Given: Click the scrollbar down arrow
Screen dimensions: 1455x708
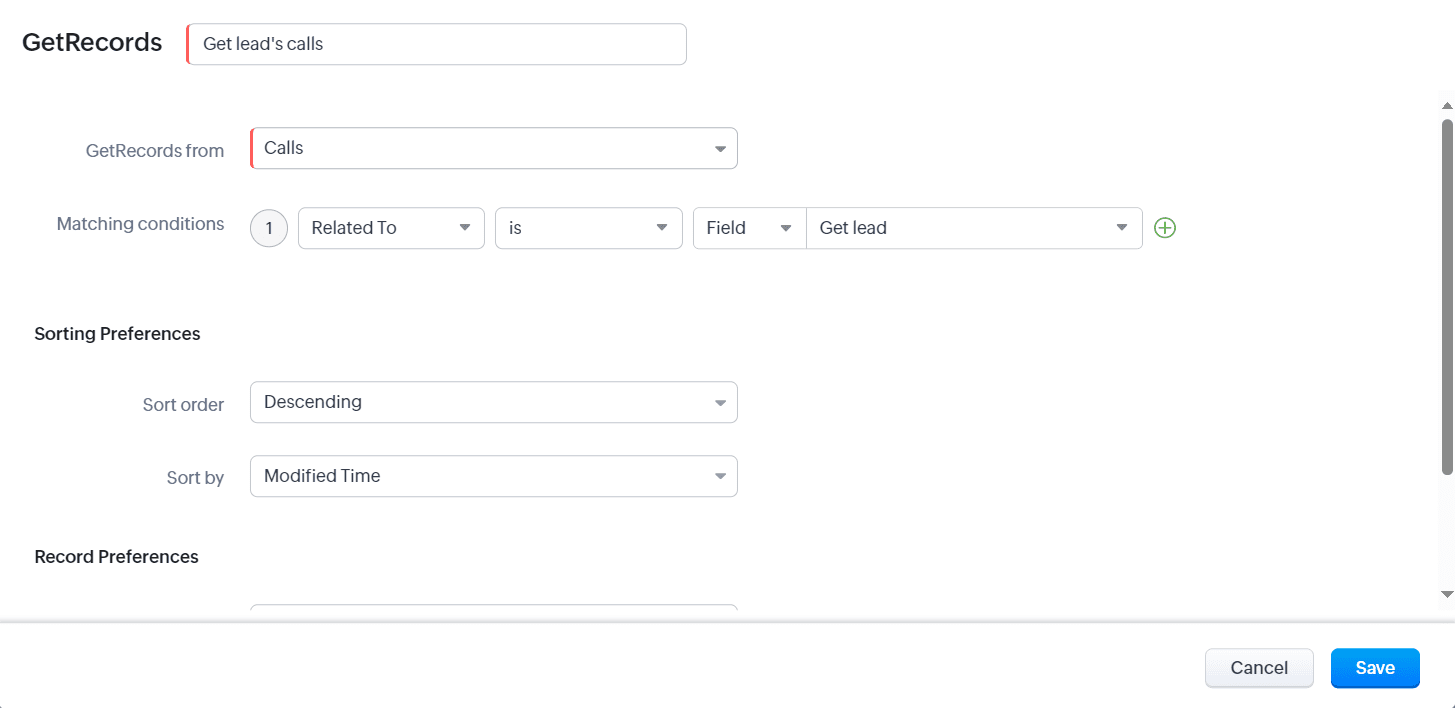Looking at the screenshot, I should 1446,594.
